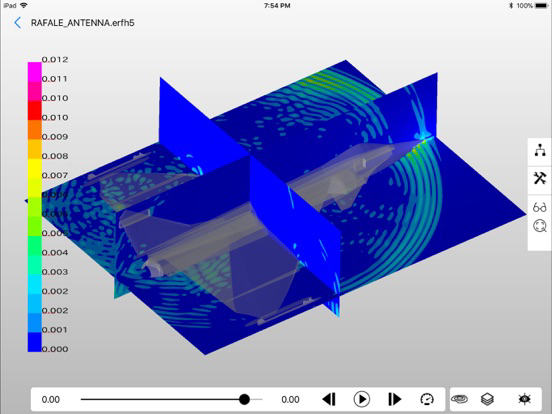Toggle the glasses view mode icon
The image size is (552, 414).
tap(540, 207)
